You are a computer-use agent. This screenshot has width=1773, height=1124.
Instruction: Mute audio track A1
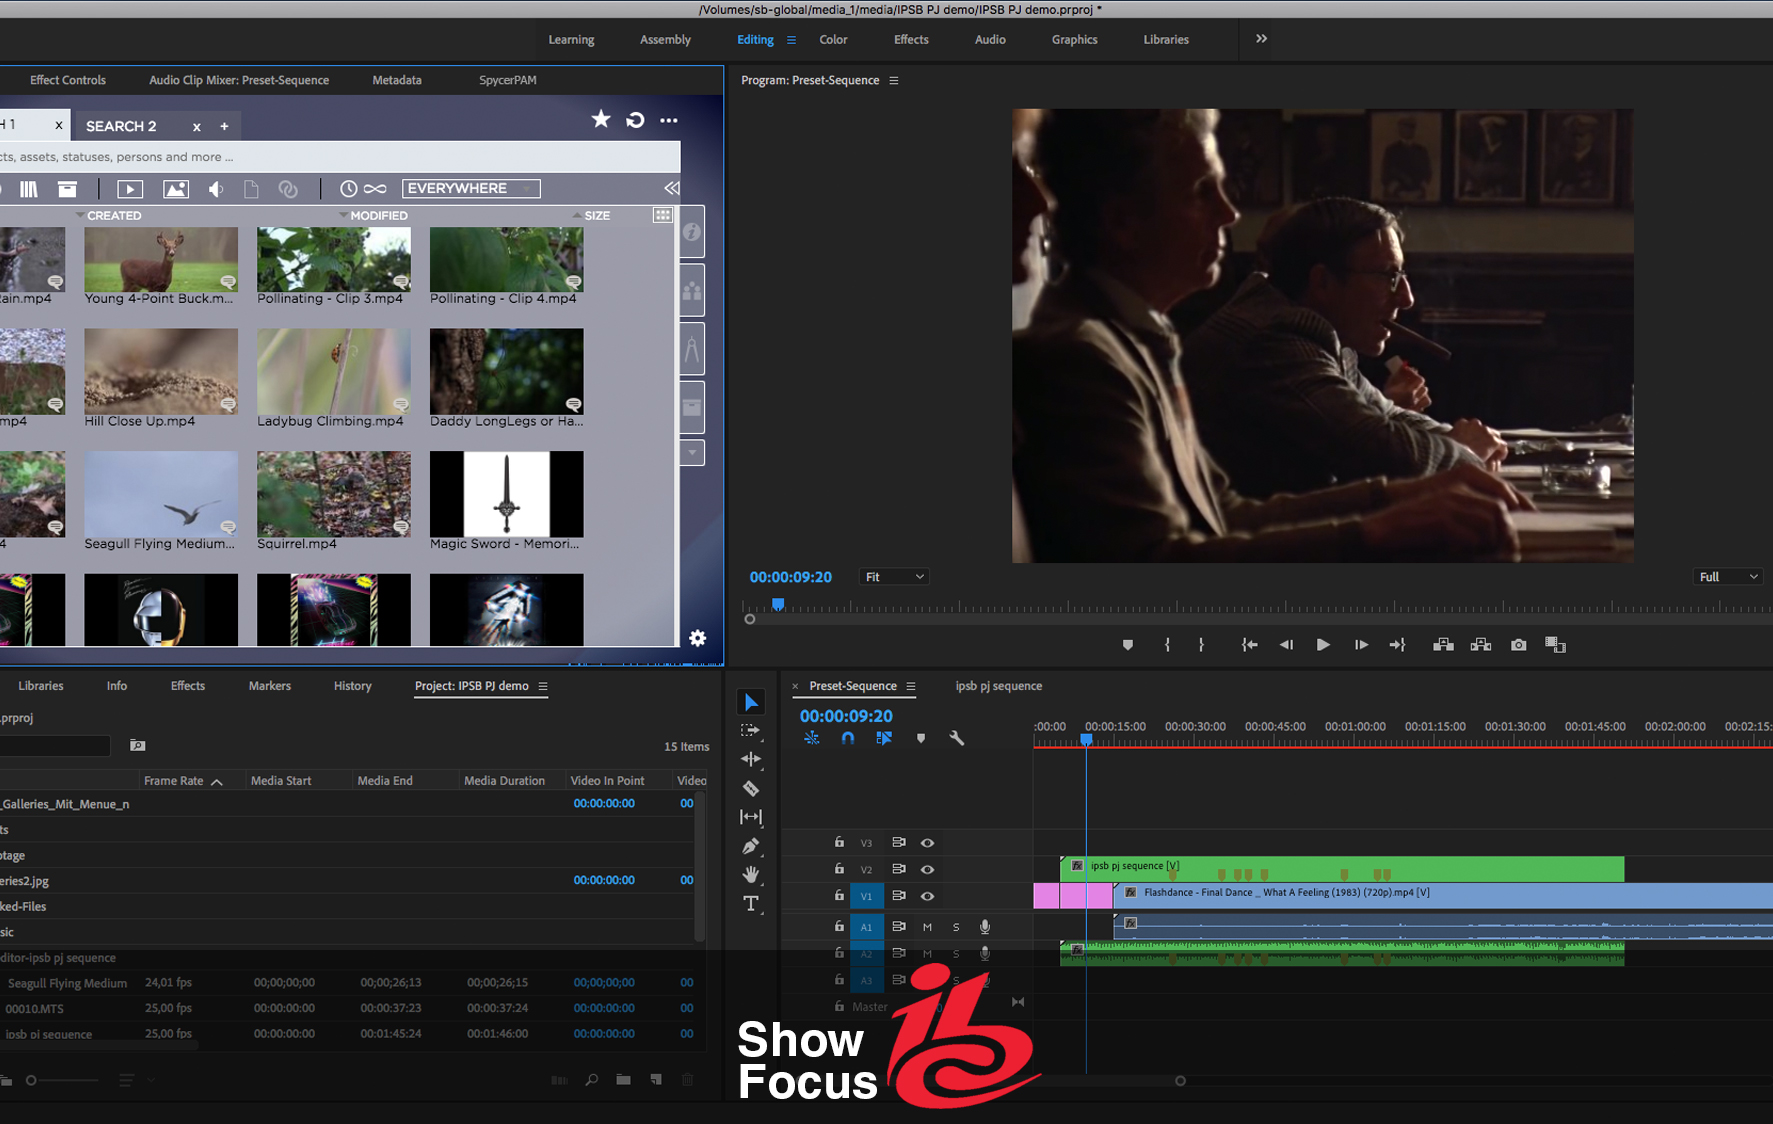coord(927,927)
